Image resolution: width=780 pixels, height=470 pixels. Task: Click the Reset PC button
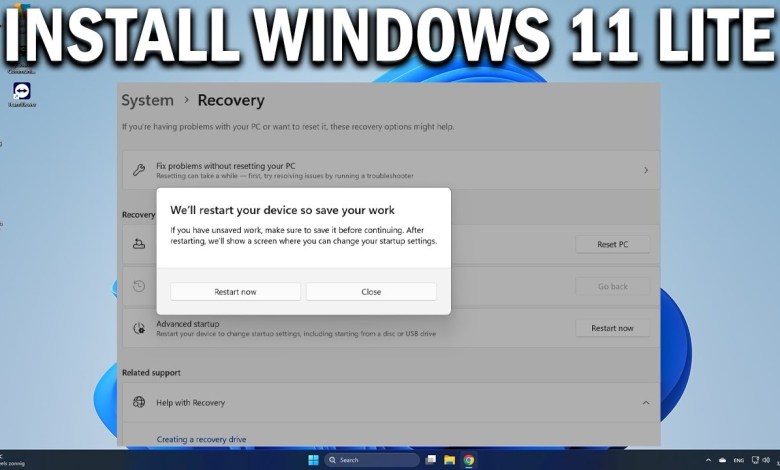pyautogui.click(x=612, y=244)
